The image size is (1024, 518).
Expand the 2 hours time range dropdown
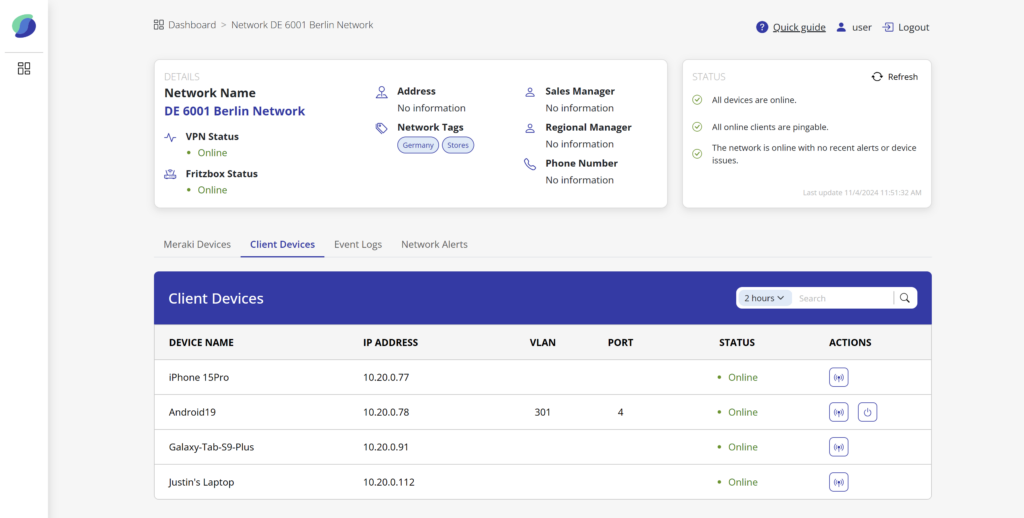[765, 298]
